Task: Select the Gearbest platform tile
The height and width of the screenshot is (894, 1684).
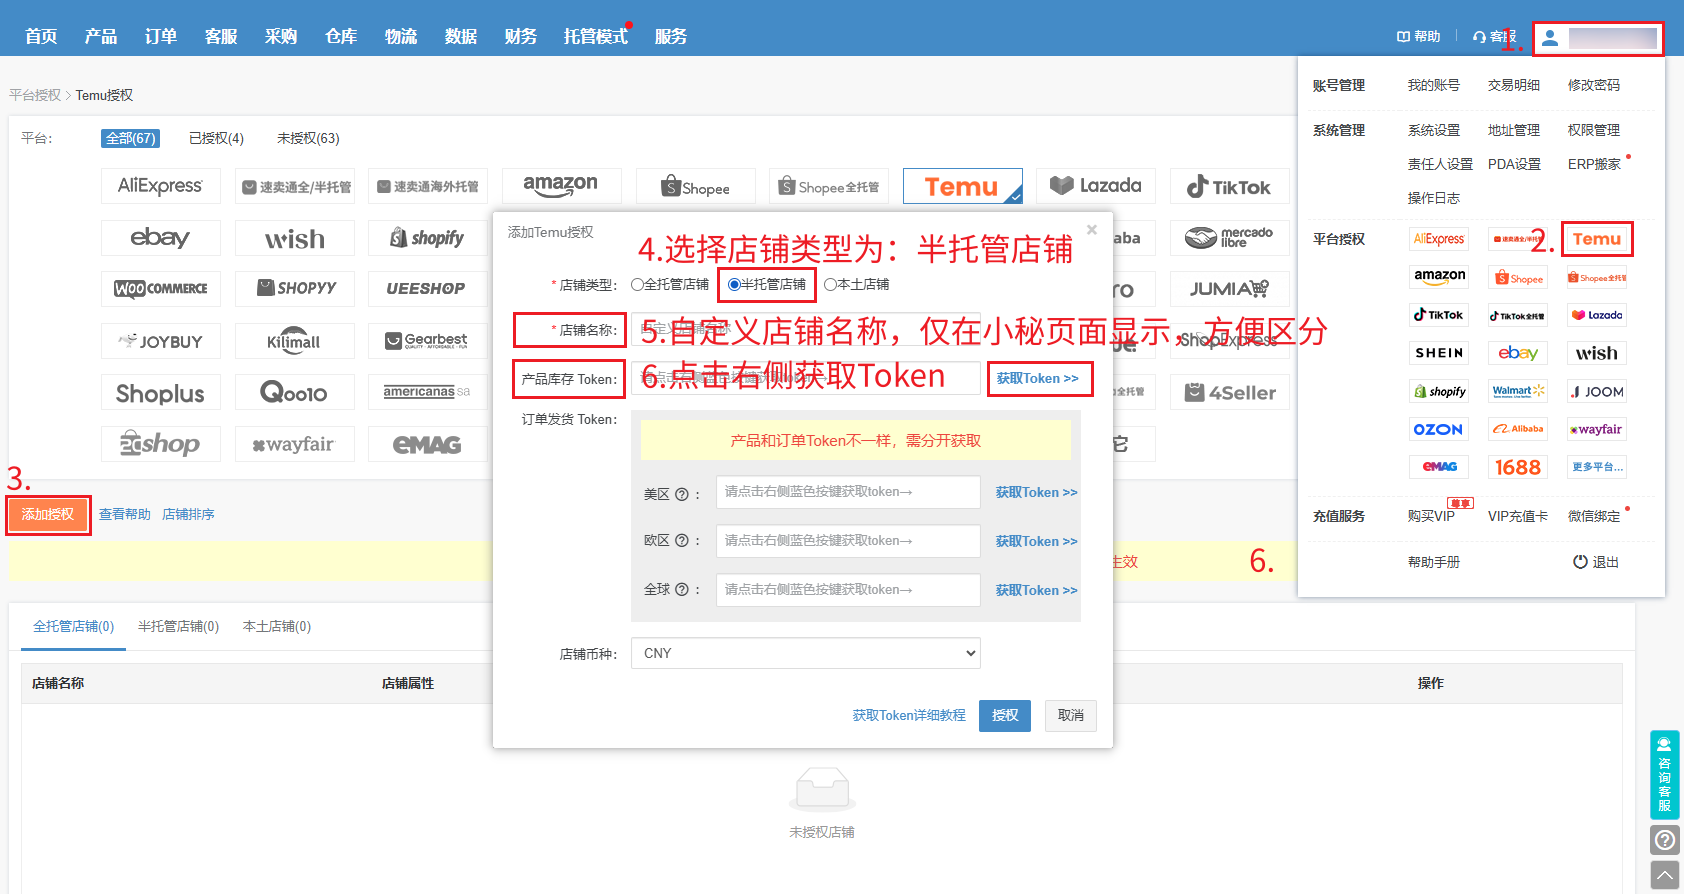Action: click(x=427, y=341)
